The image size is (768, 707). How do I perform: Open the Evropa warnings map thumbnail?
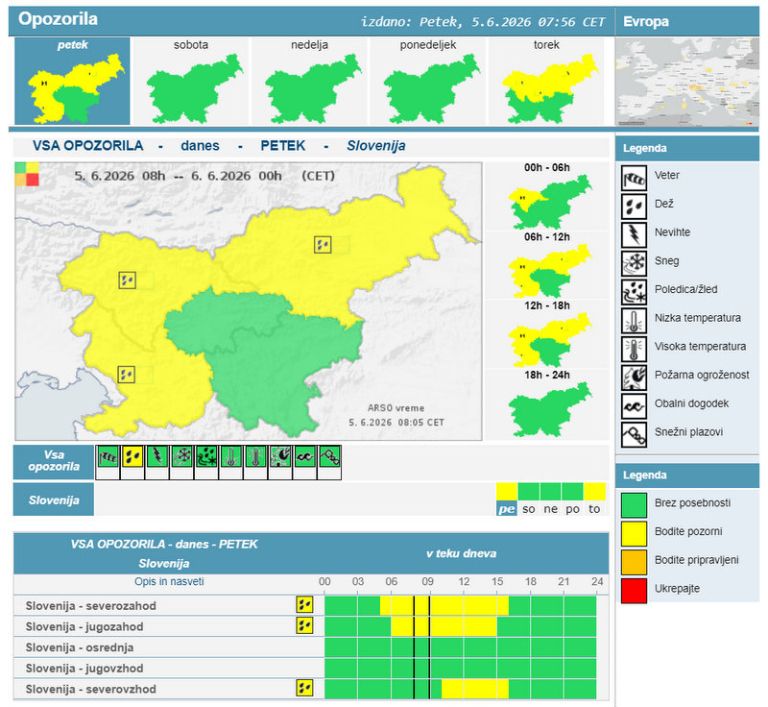point(687,82)
